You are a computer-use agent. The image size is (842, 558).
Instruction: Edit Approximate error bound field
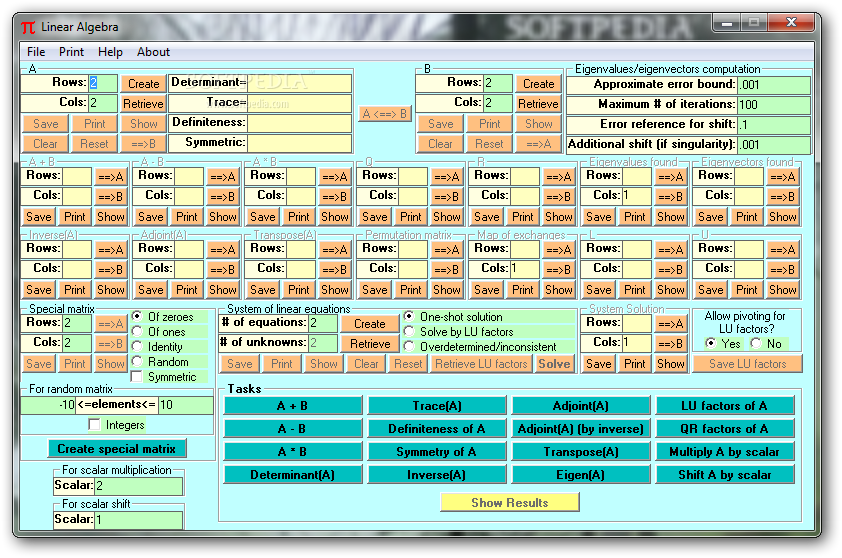[773, 85]
